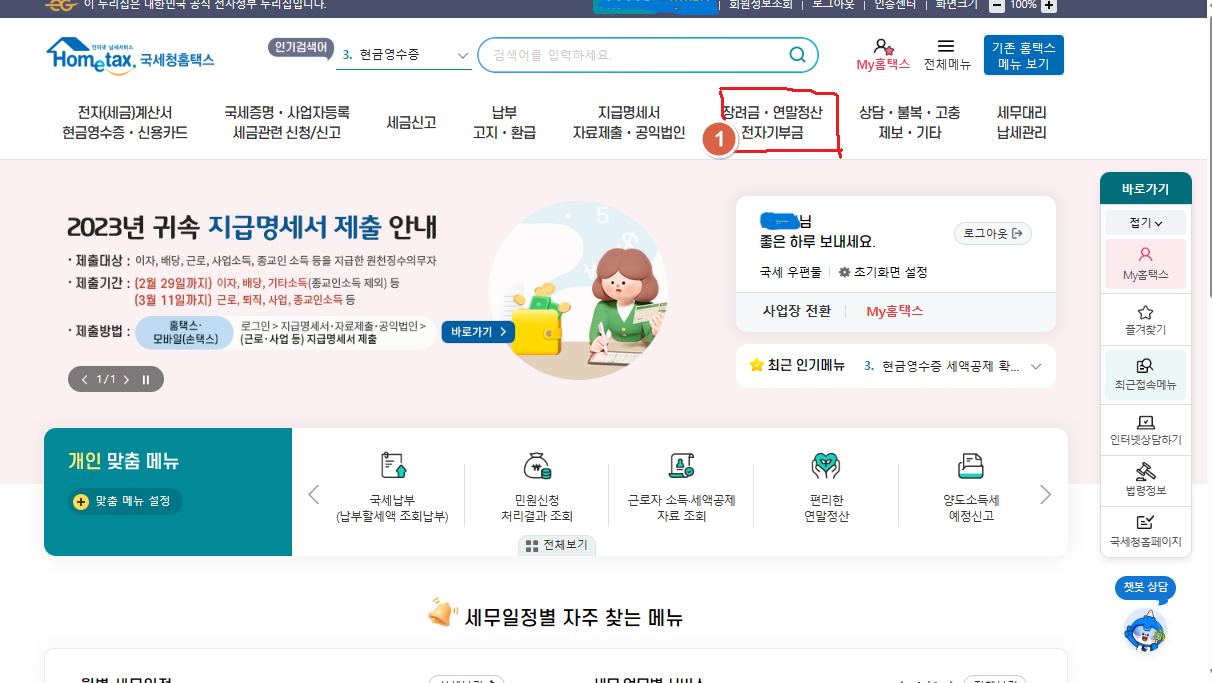Go to the next banner slide
Image resolution: width=1212 pixels, height=683 pixels.
tap(128, 380)
